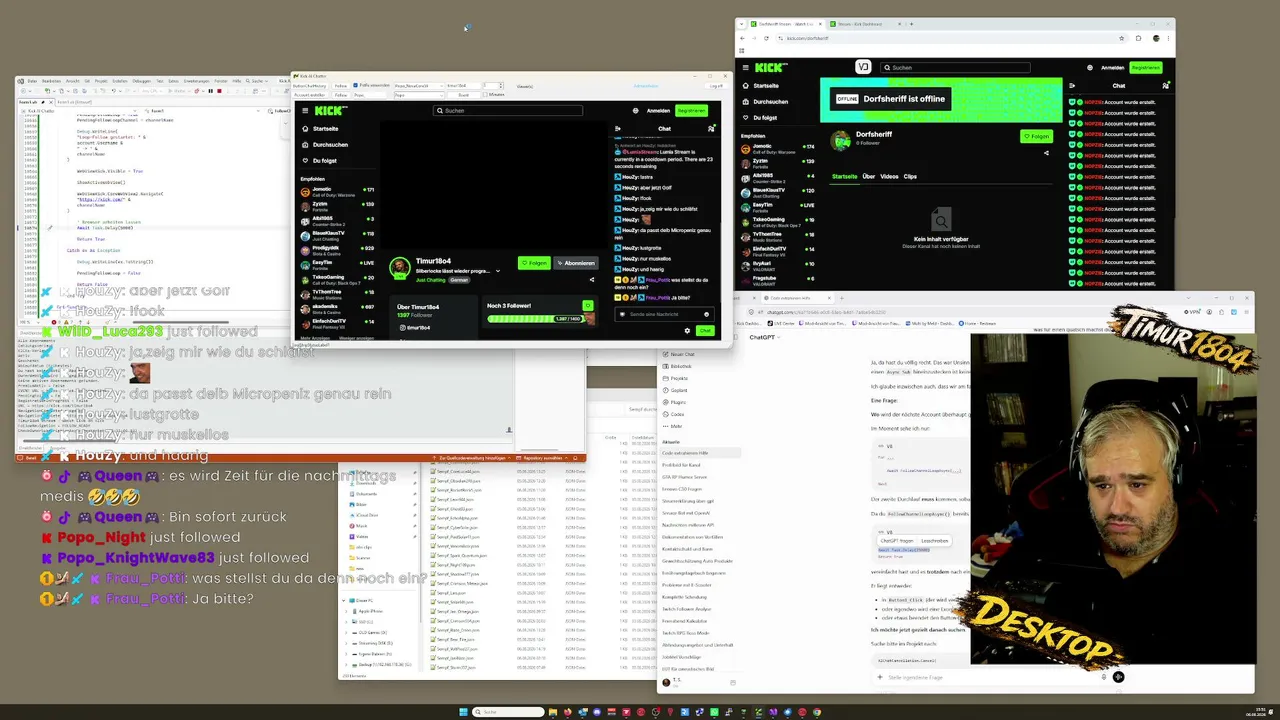This screenshot has height=720, width=1280.
Task: Click Folgen button for Timur18o4
Action: click(534, 263)
